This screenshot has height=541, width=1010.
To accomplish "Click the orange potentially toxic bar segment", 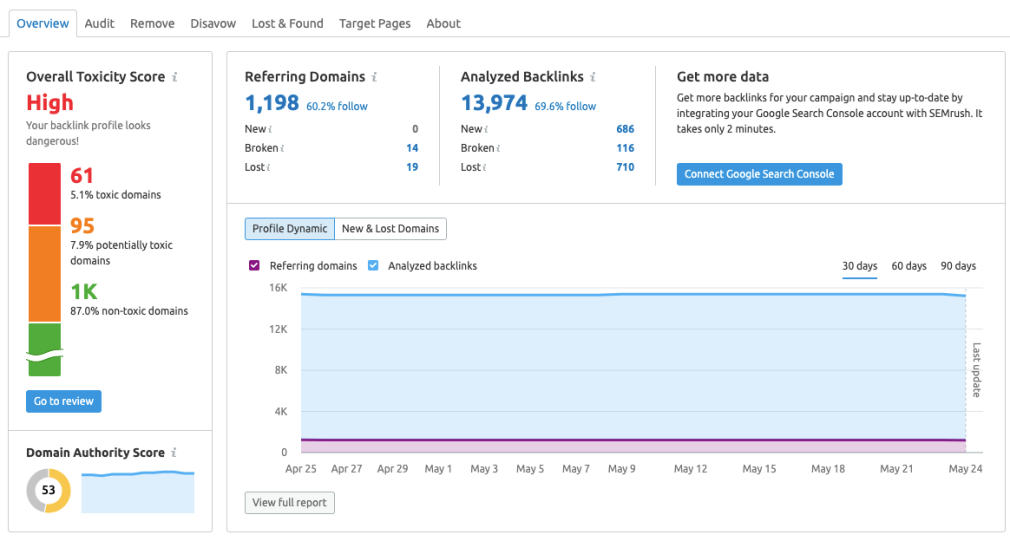I will (x=44, y=274).
